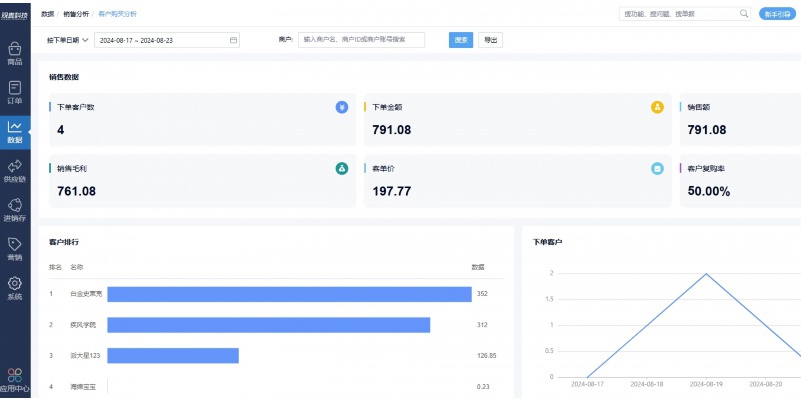Image resolution: width=801 pixels, height=401 pixels.
Task: Open the 营销 sidebar section
Action: coord(15,250)
